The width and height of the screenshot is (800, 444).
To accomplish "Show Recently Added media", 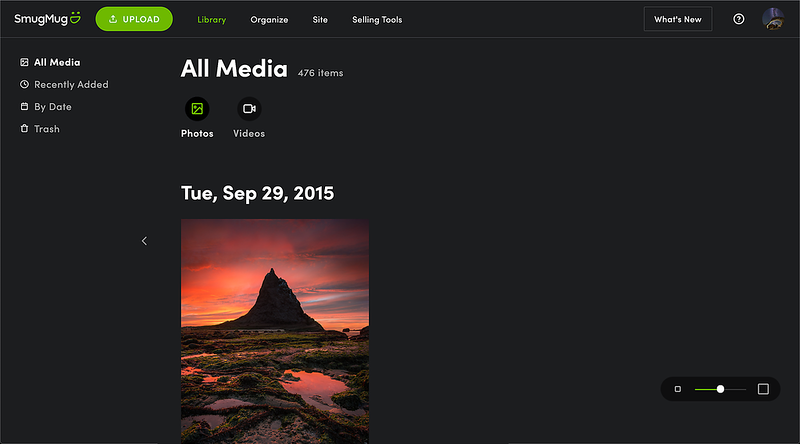I will click(x=70, y=85).
